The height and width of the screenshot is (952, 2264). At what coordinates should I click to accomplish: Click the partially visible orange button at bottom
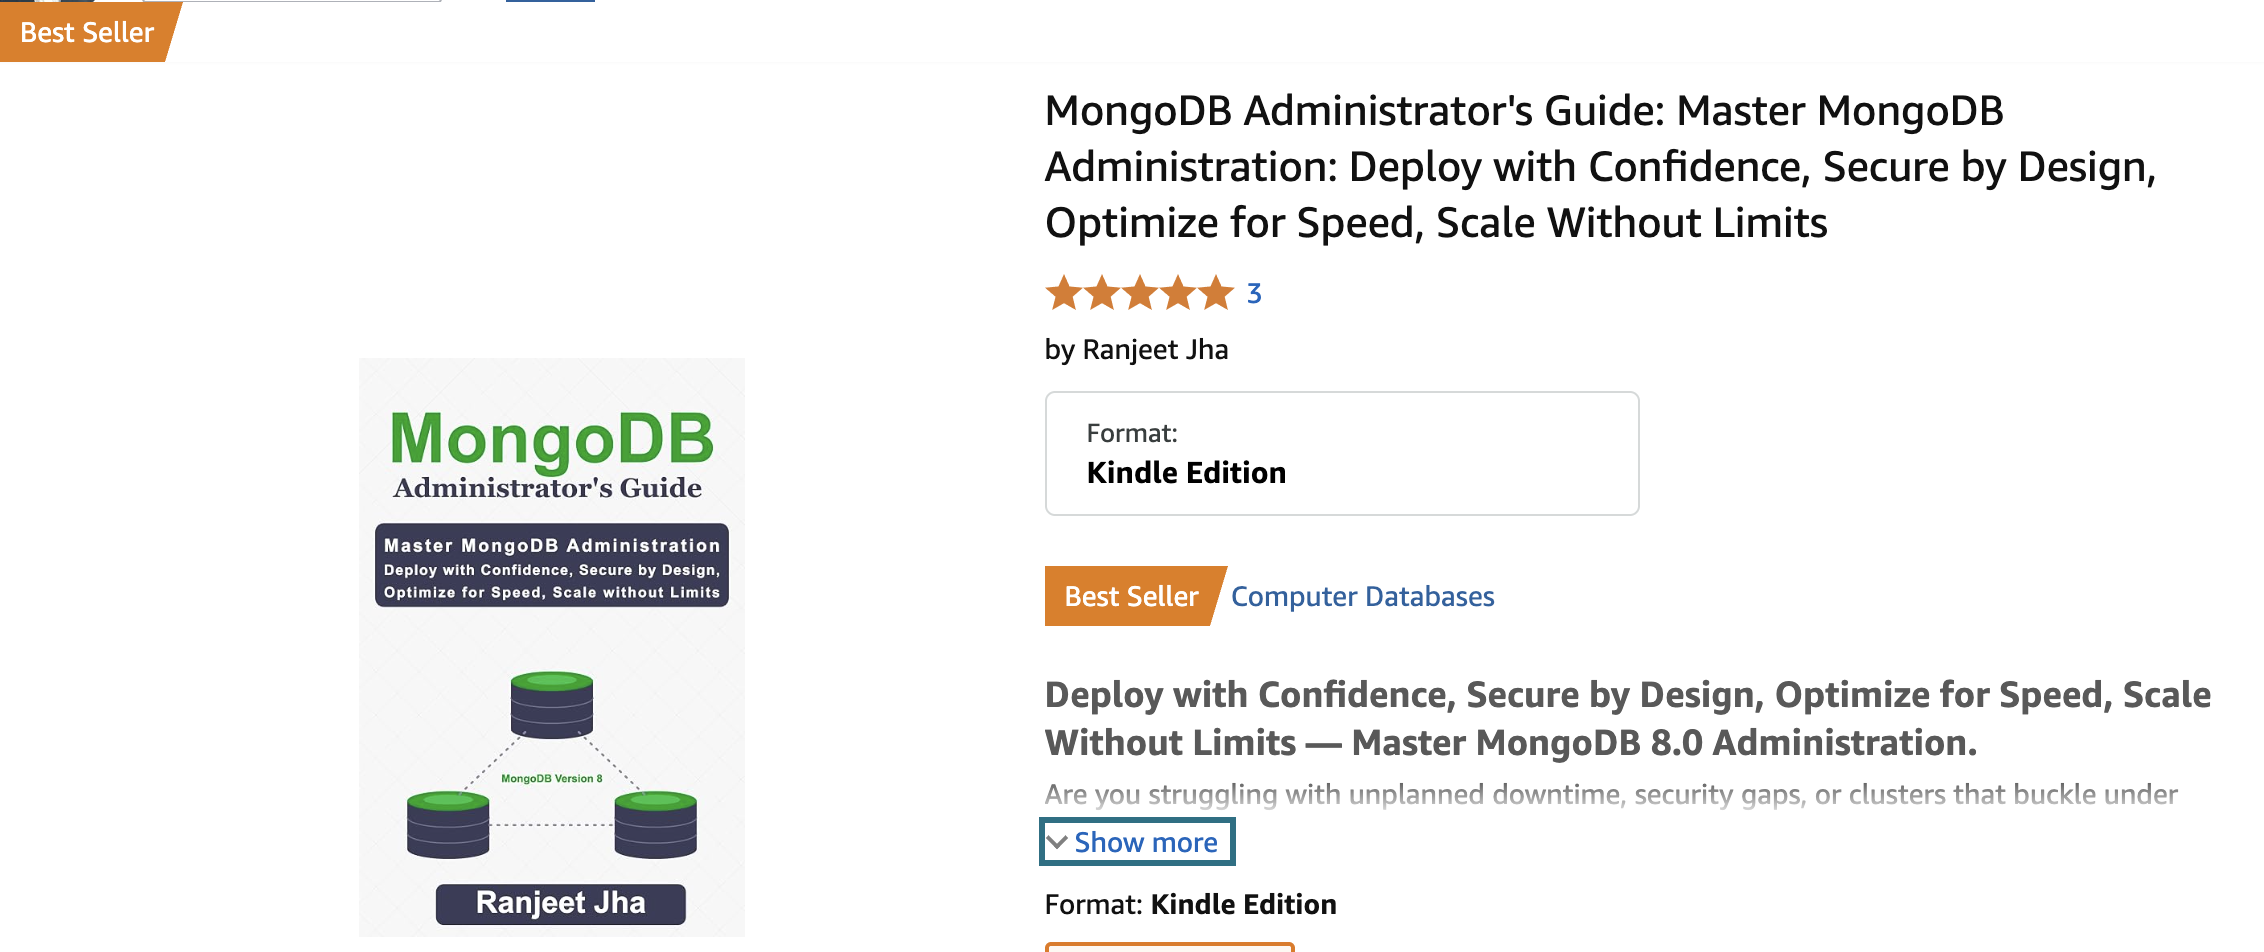click(1170, 946)
